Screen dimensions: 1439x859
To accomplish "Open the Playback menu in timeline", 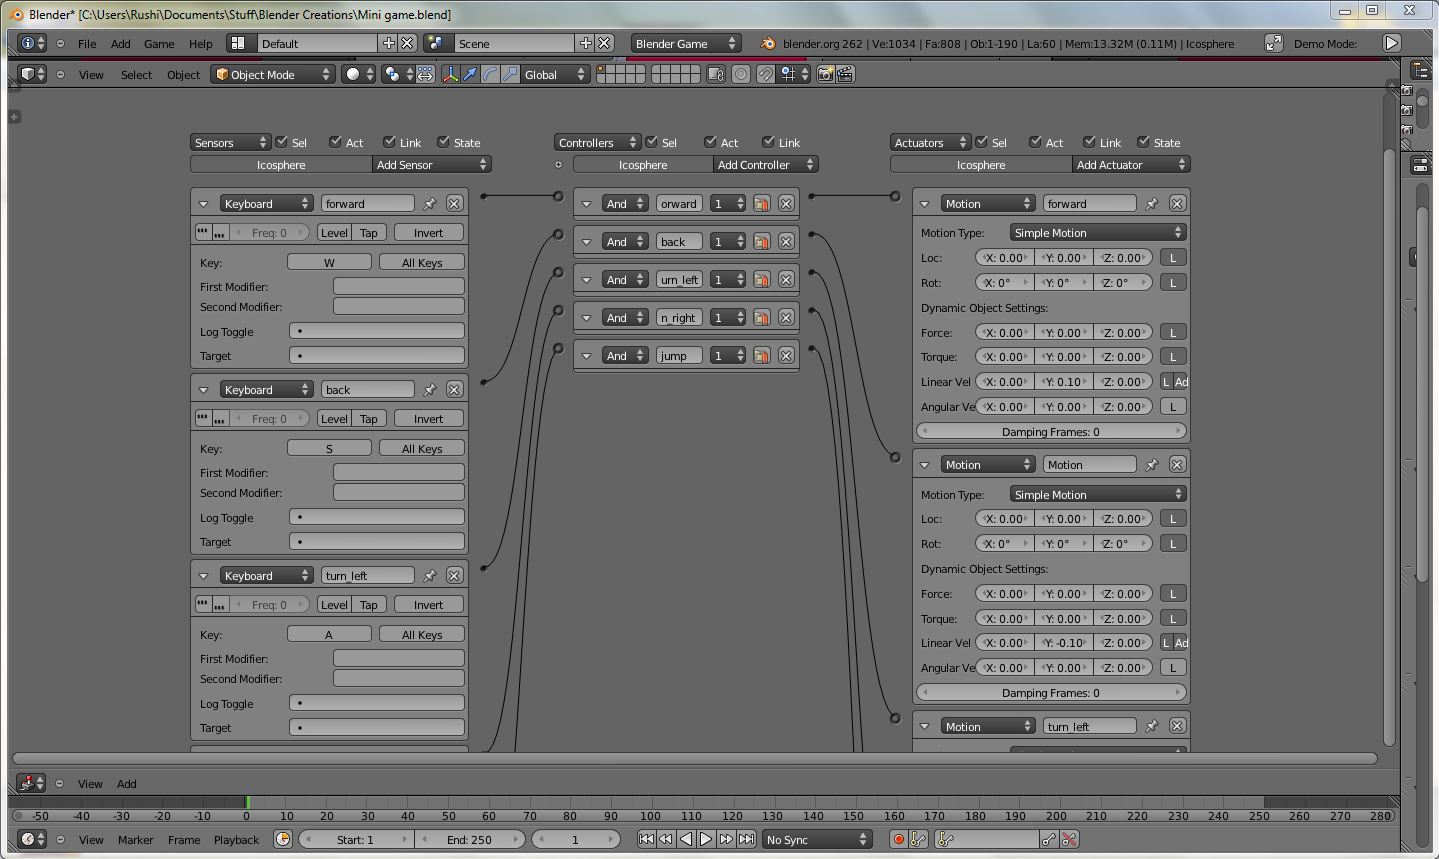I will point(236,839).
